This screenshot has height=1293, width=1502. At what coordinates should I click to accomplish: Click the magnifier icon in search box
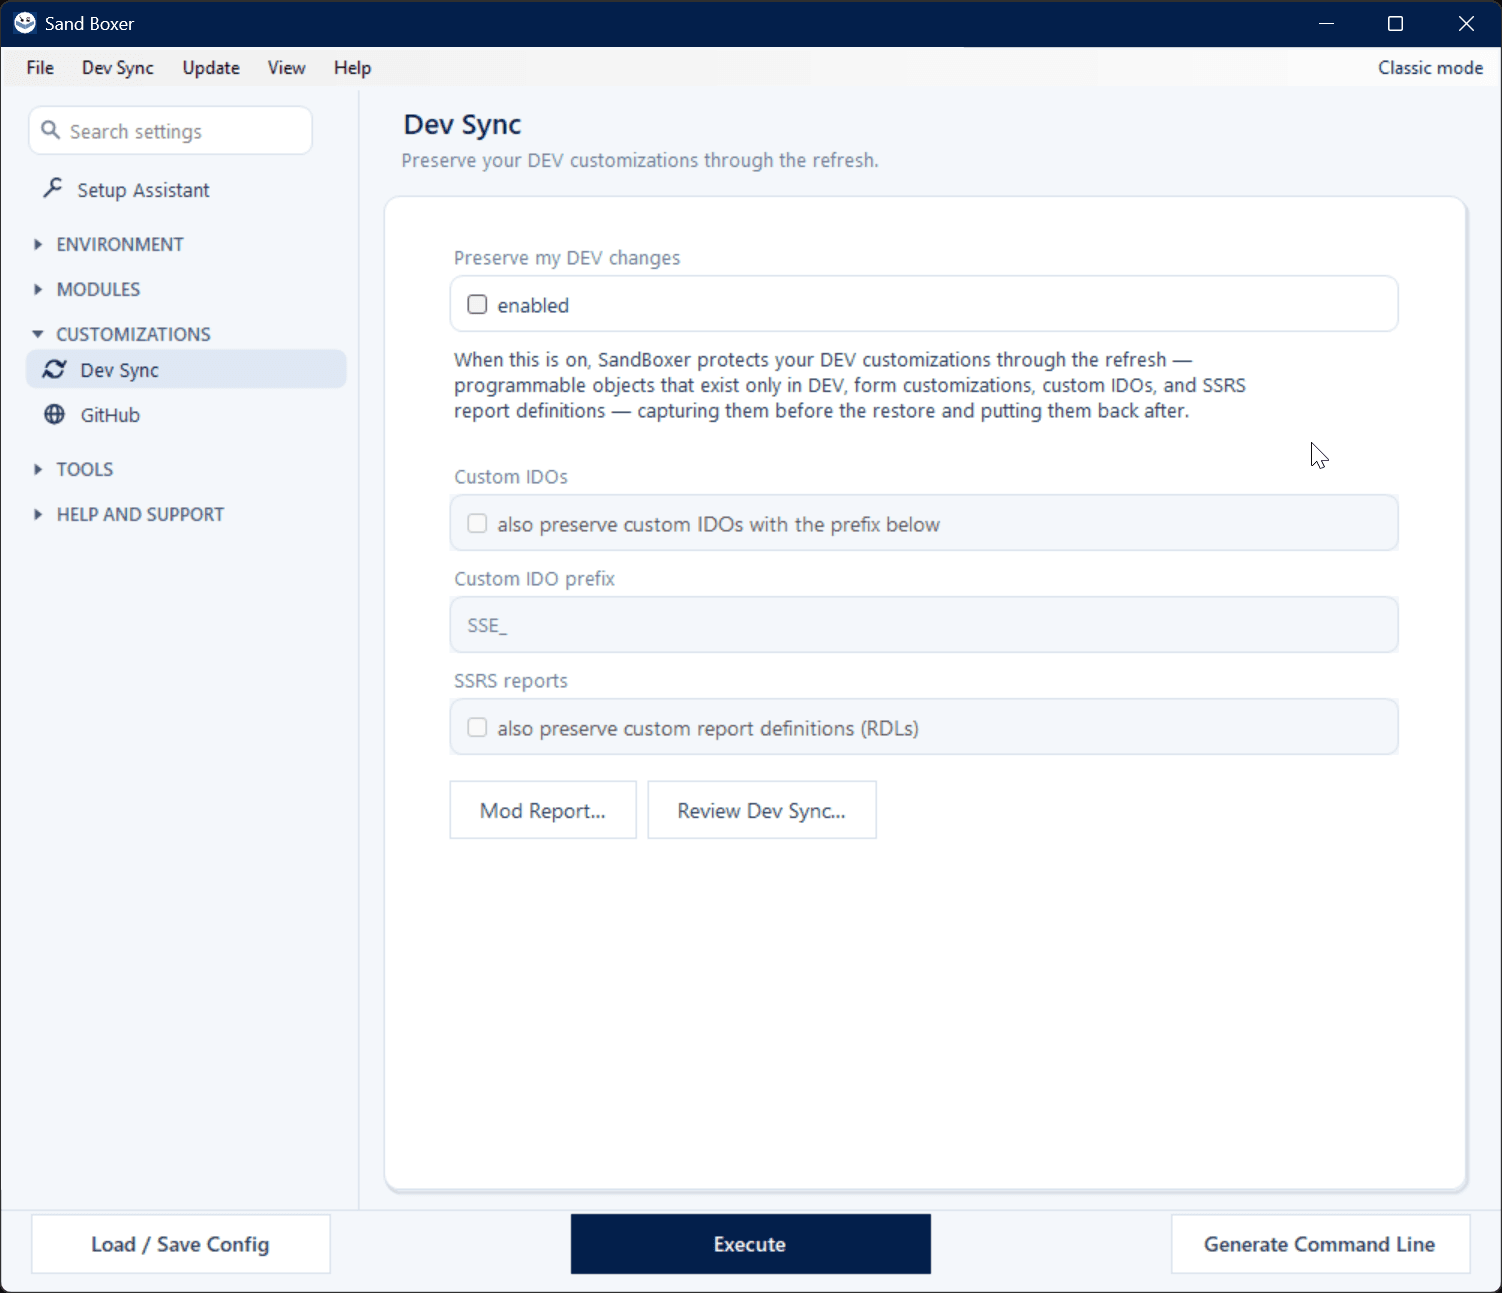[x=50, y=131]
